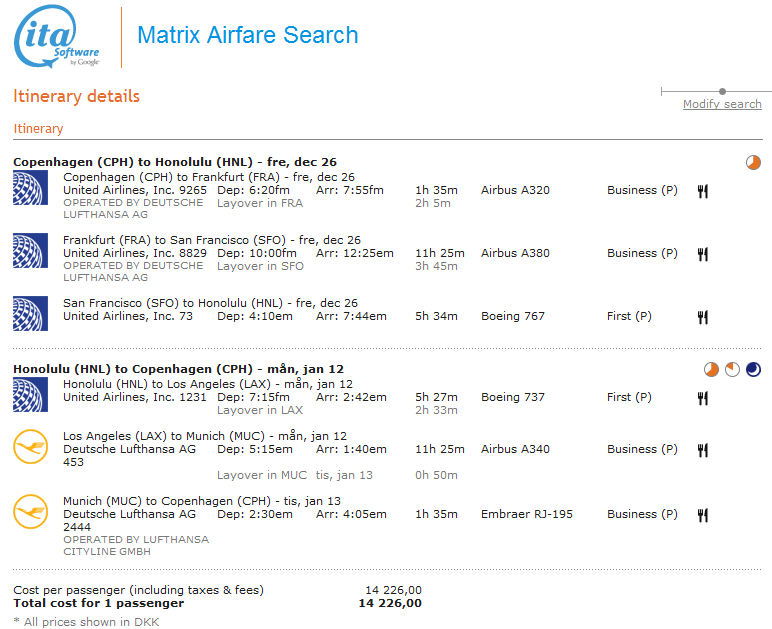Viewport: 772px width, 629px height.
Task: Click the meal icon for the Embraer RJ-195 flight
Action: (x=703, y=515)
